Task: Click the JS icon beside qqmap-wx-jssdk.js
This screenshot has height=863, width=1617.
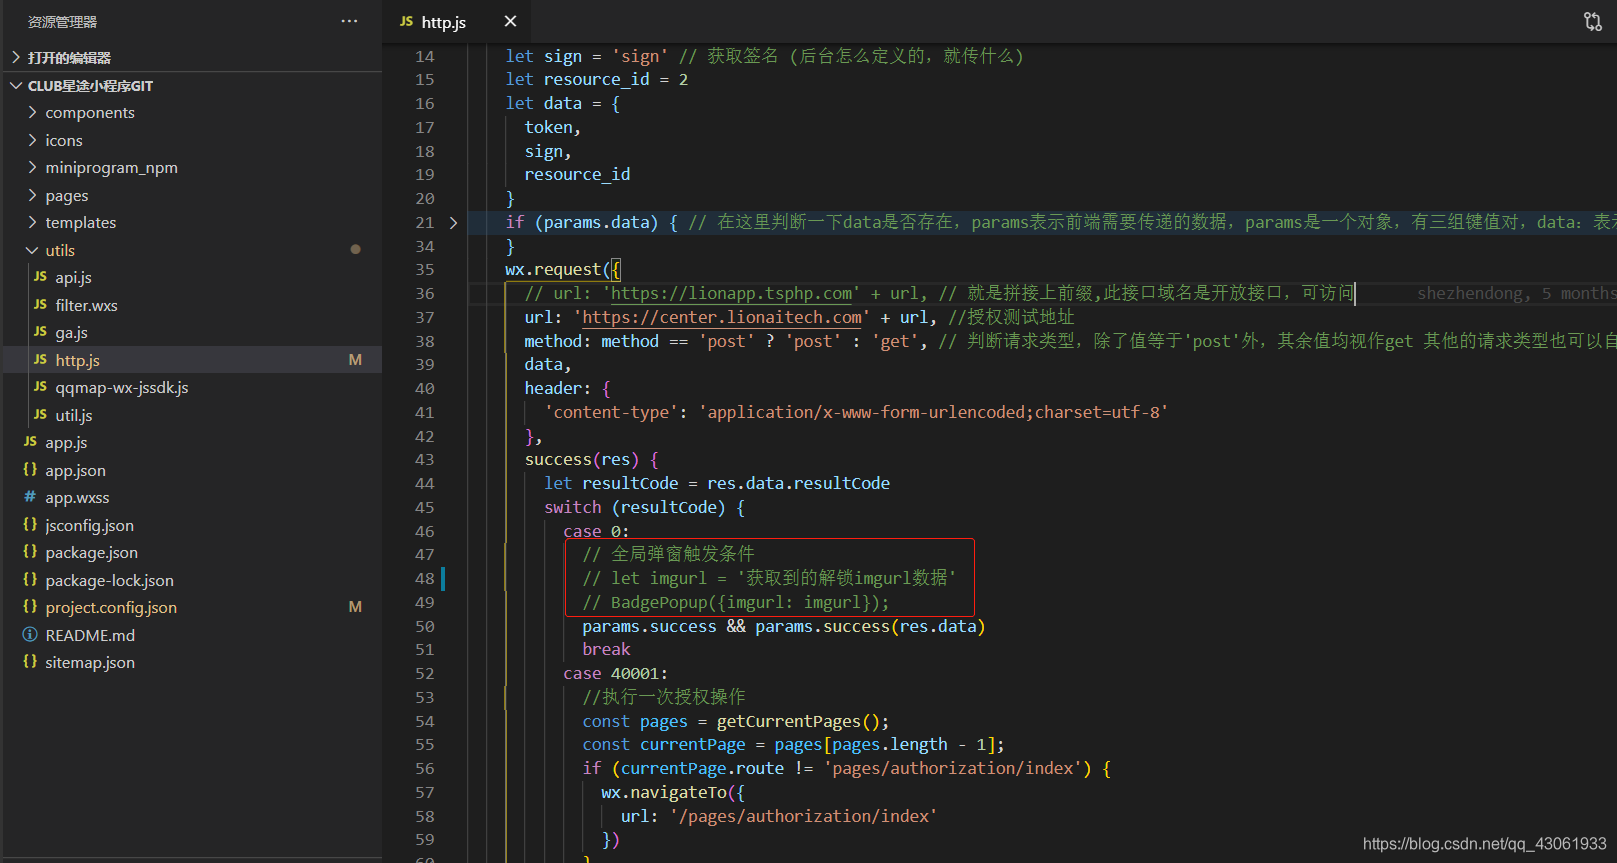Action: [x=40, y=386]
